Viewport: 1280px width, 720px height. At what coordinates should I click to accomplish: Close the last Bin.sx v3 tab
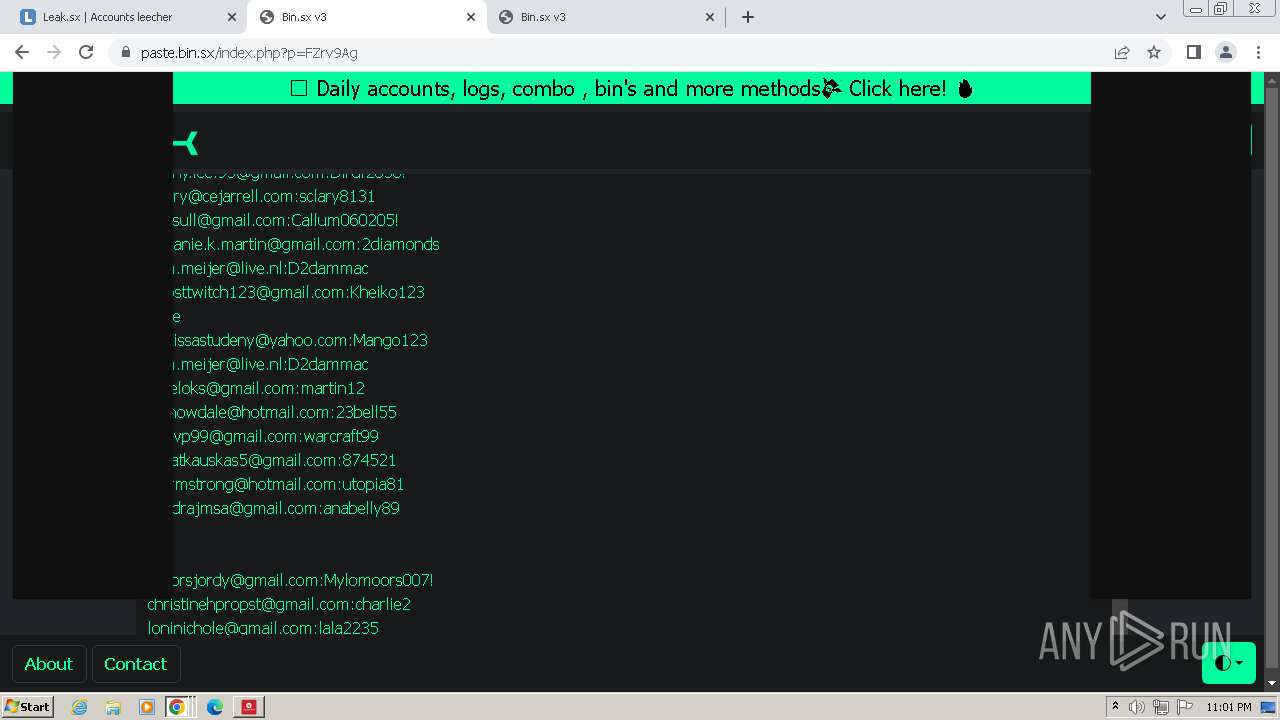click(710, 17)
